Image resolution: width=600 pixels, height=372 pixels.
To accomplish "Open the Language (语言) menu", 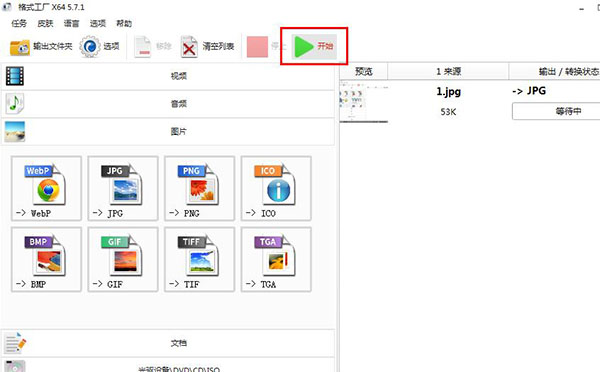I will [72, 24].
